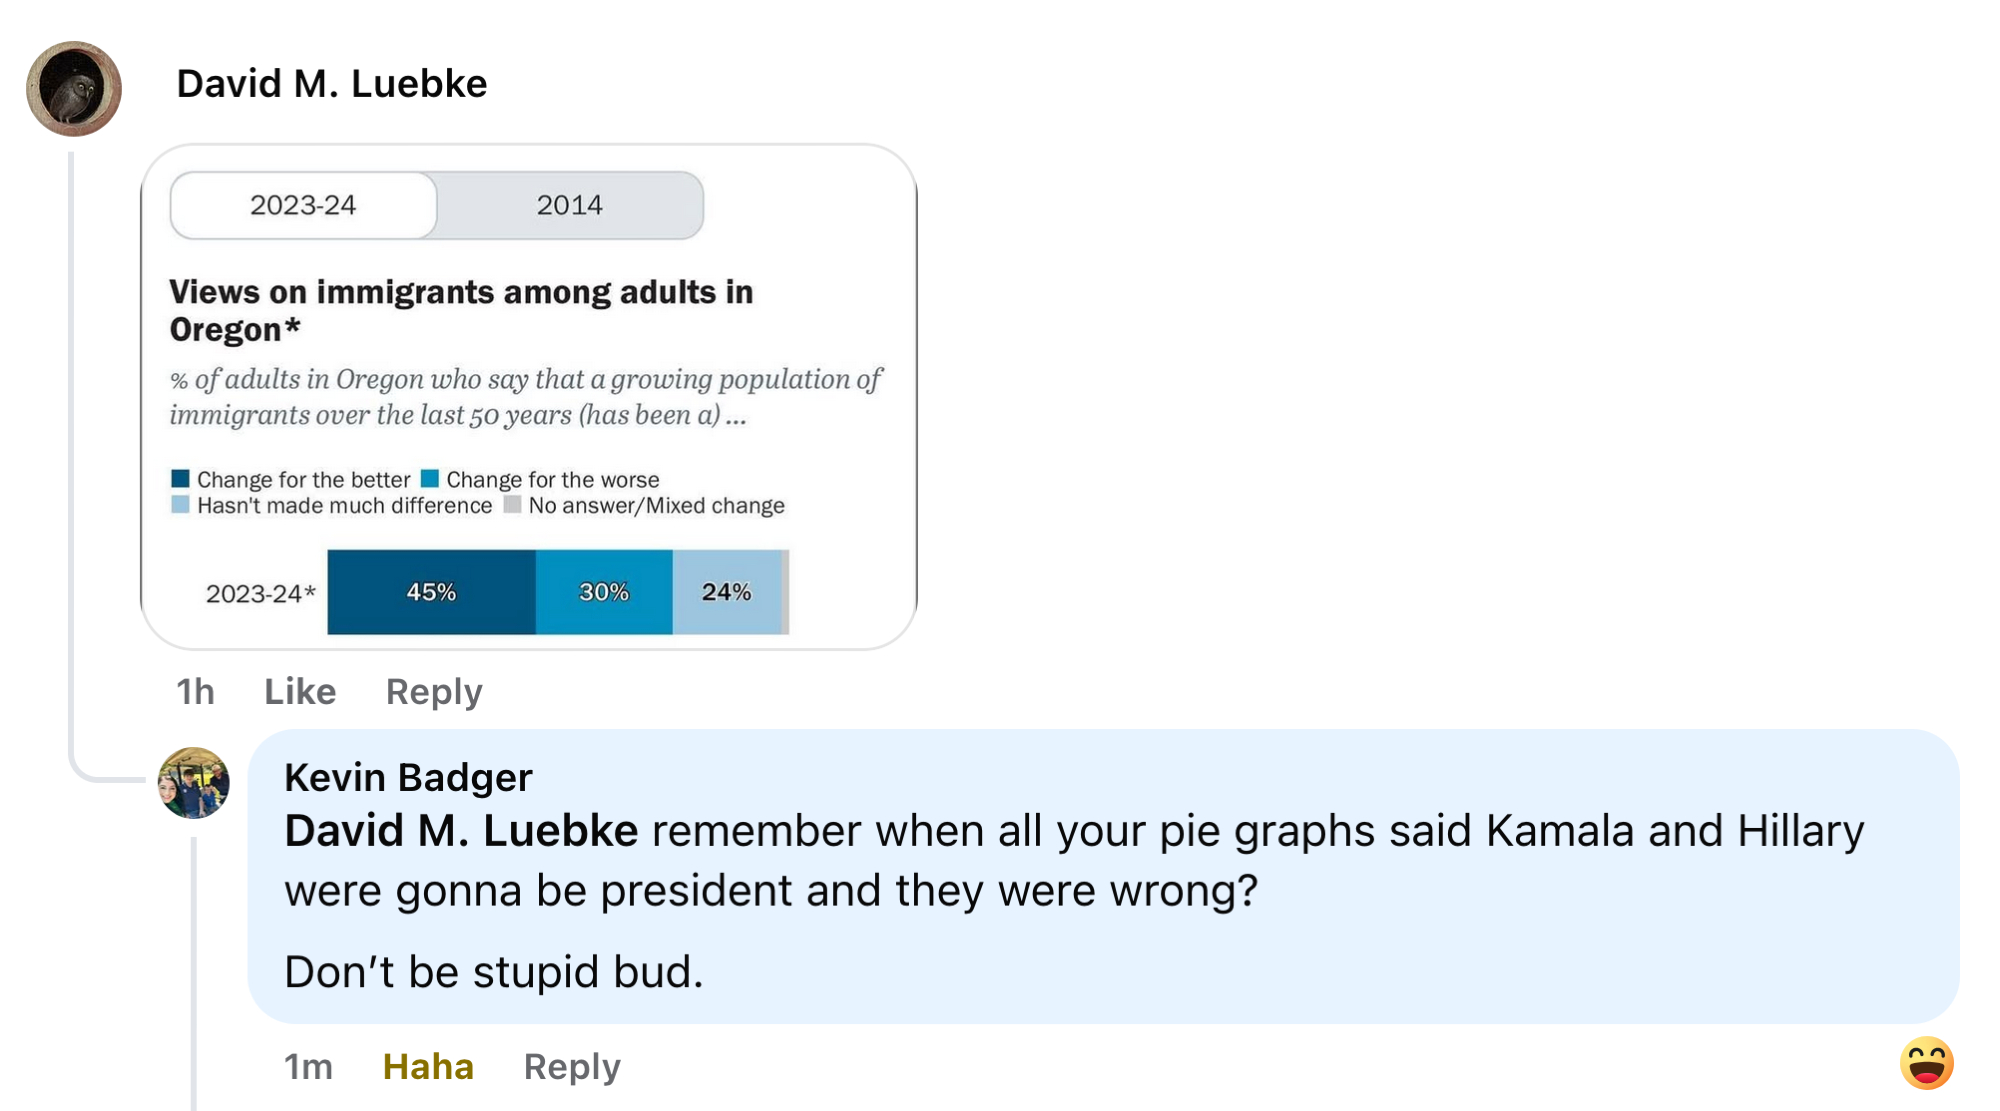Open David M. Luebke's profile name link
2000x1111 pixels.
click(332, 84)
